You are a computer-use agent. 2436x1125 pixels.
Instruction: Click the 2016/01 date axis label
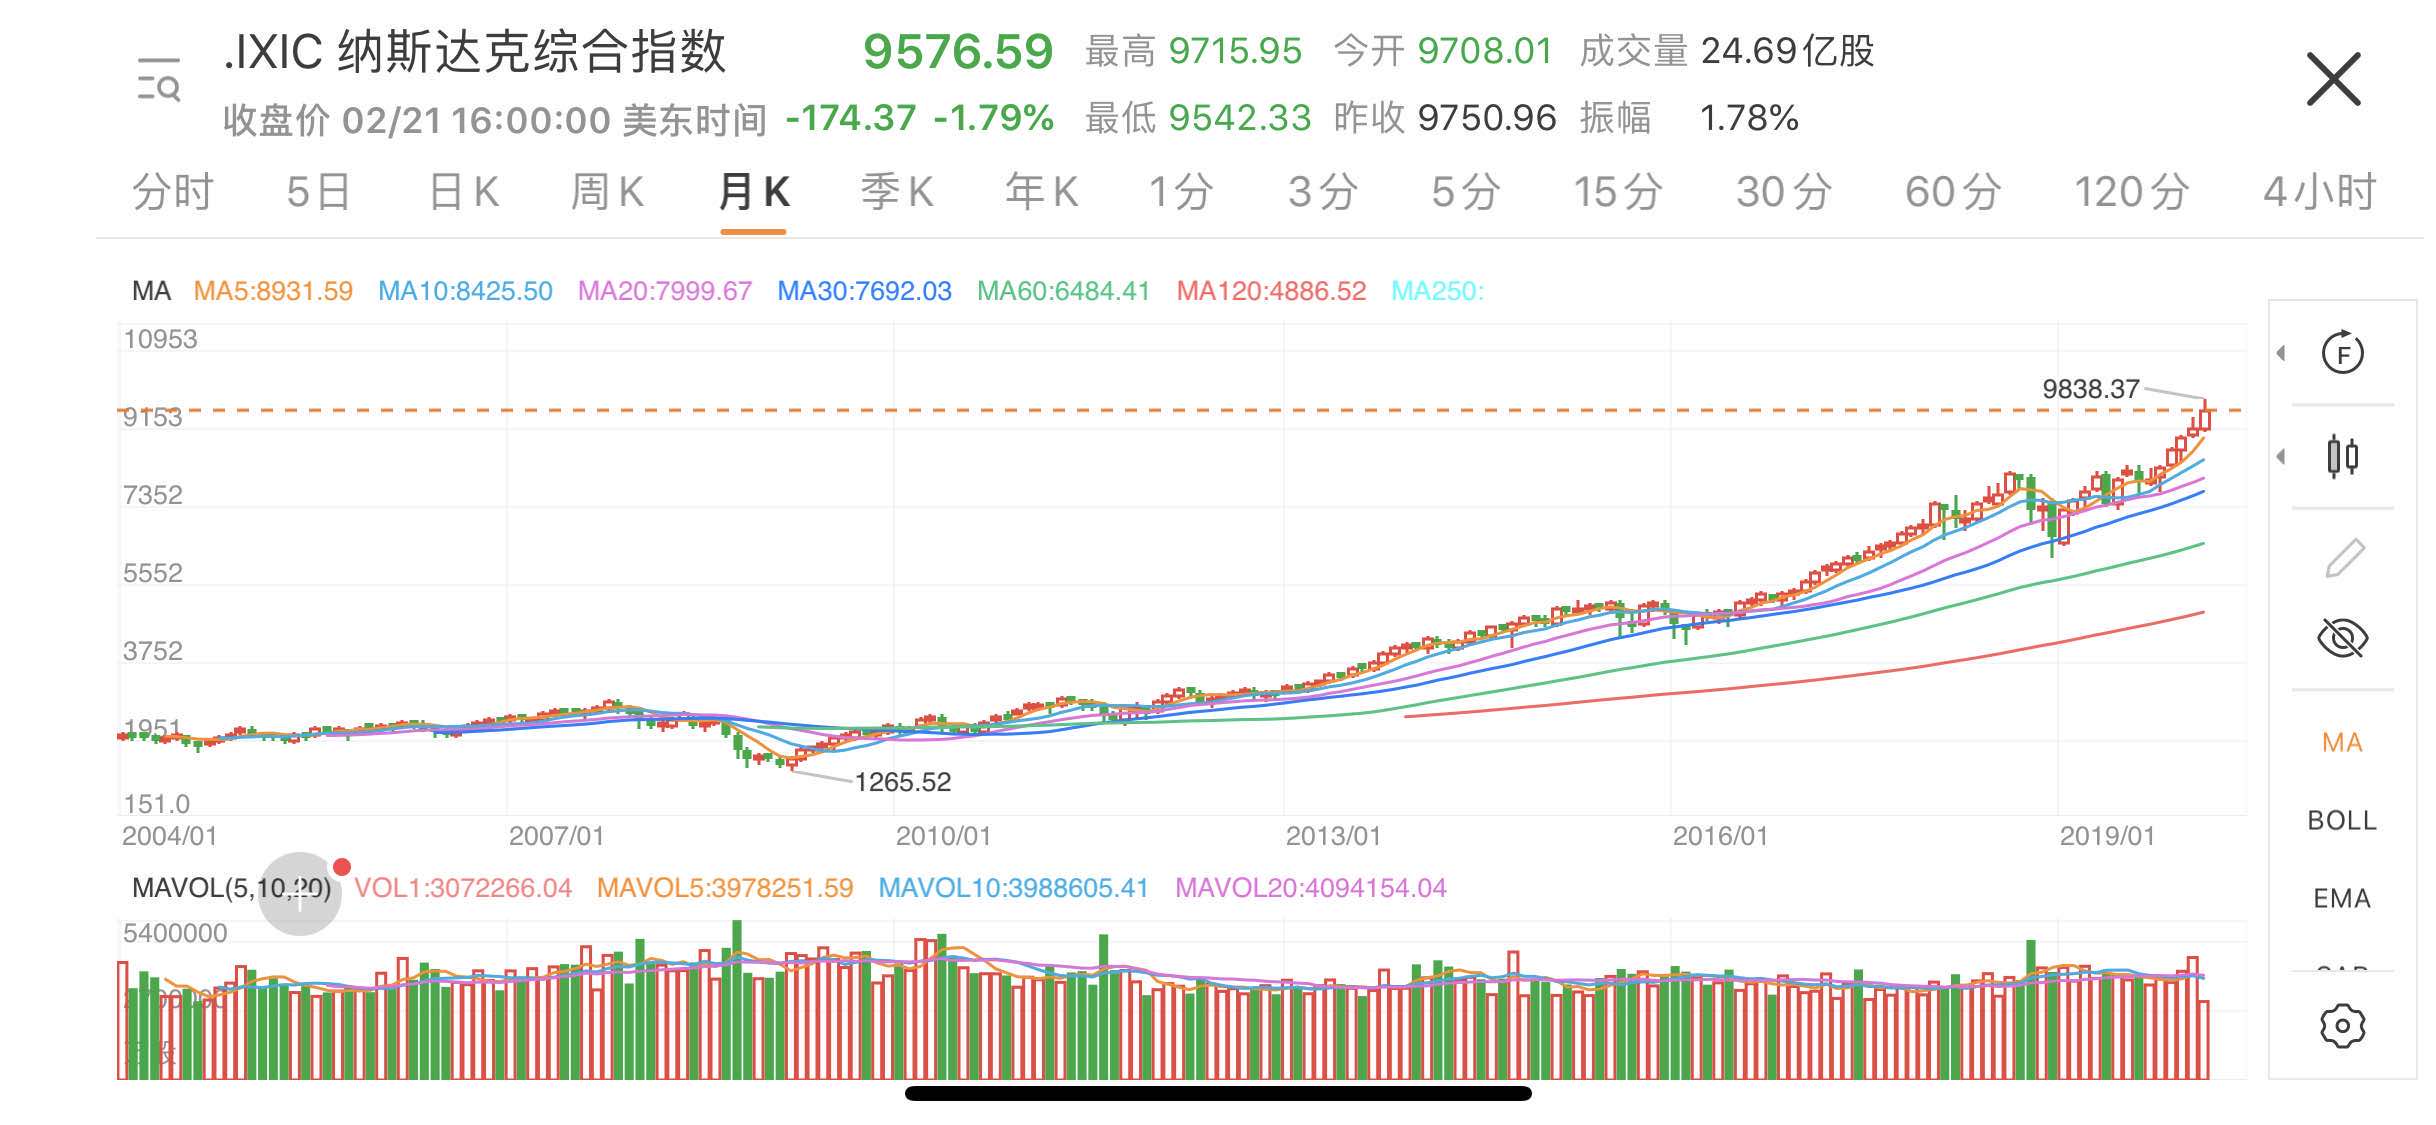tap(1720, 836)
